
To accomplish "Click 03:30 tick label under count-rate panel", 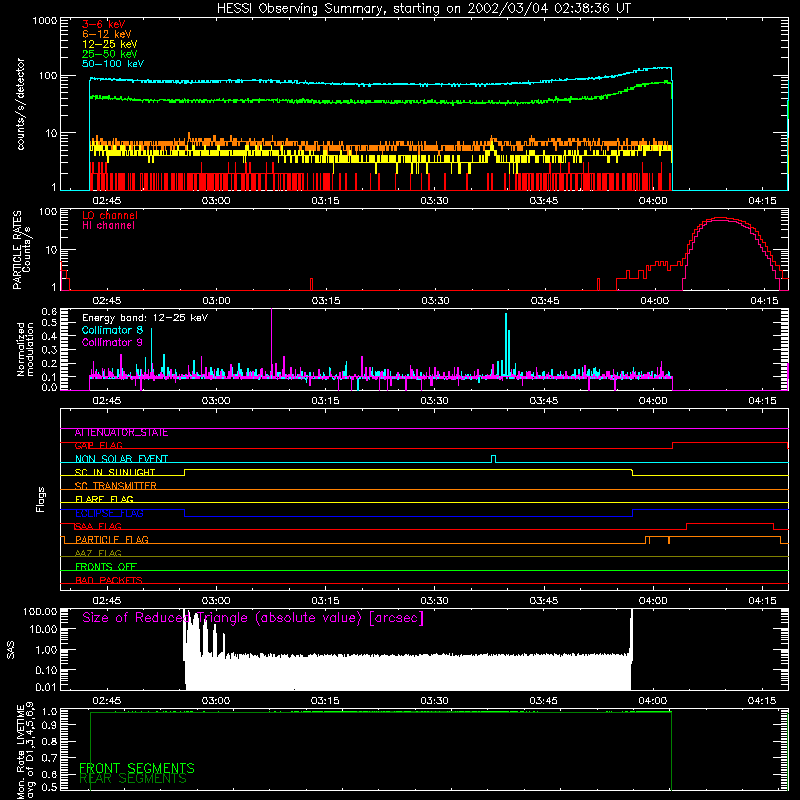I will pos(435,201).
